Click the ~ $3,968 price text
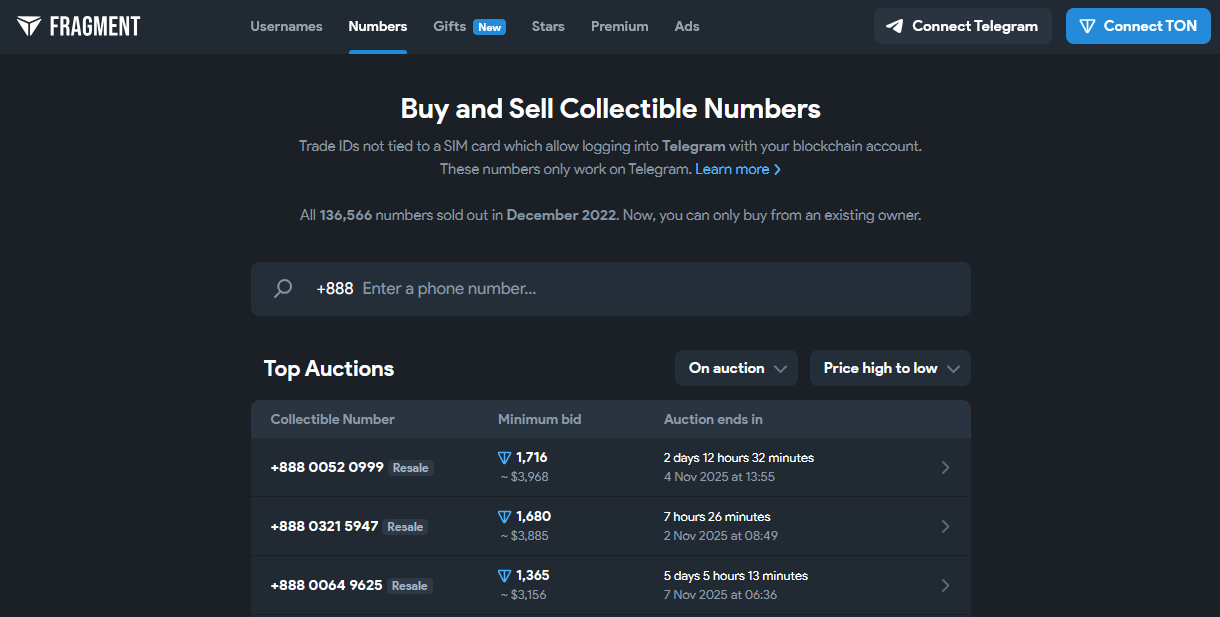 tap(524, 477)
